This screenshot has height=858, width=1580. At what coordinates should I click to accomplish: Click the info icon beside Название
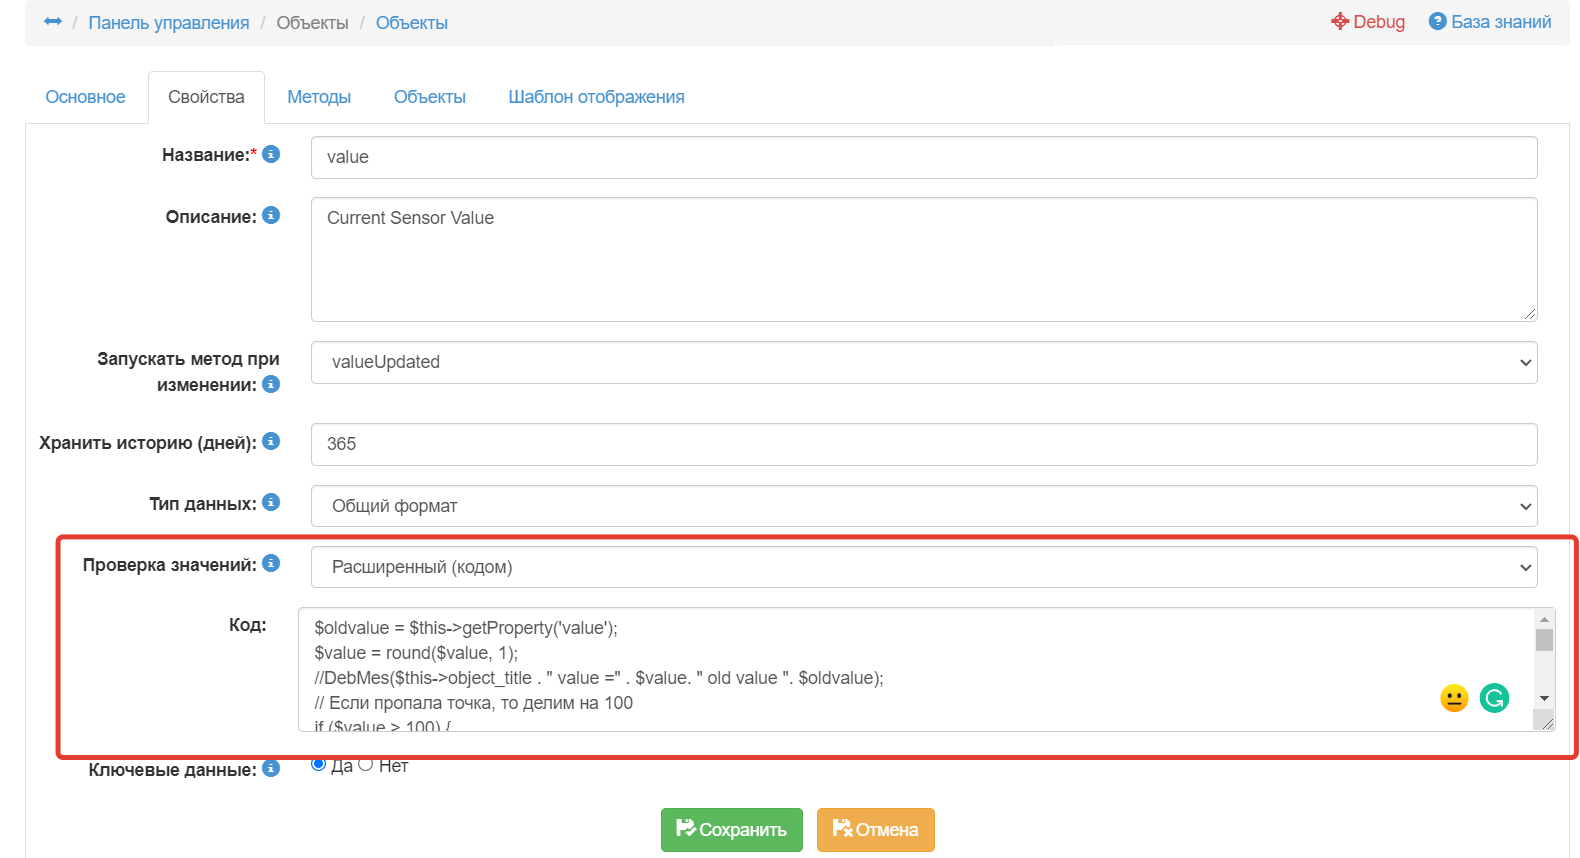[271, 154]
